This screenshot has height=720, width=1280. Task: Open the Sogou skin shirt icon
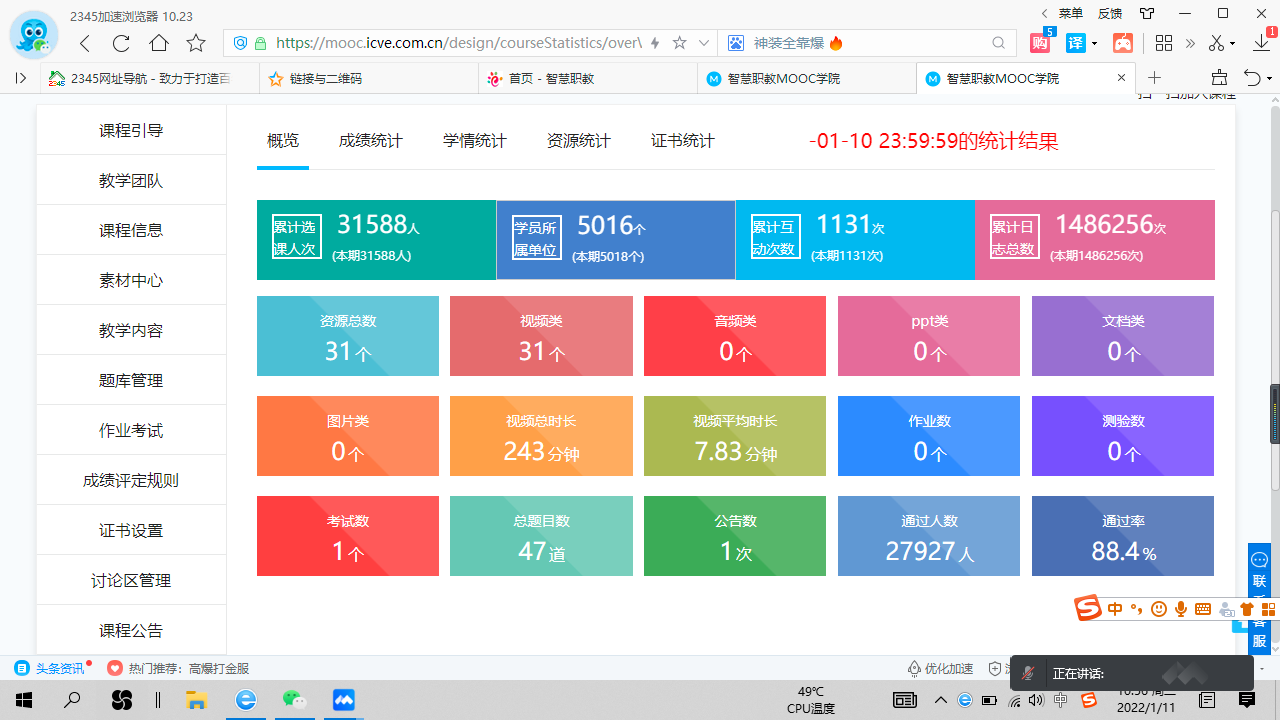tap(1247, 609)
